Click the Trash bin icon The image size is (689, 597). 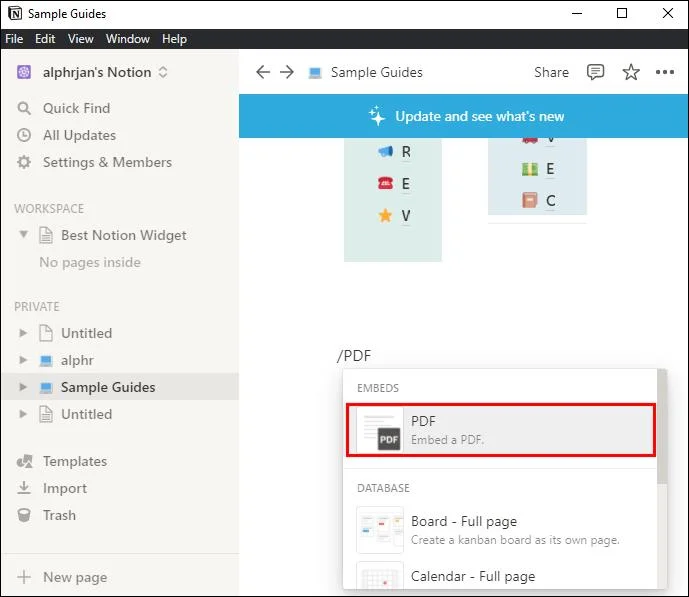(x=24, y=515)
